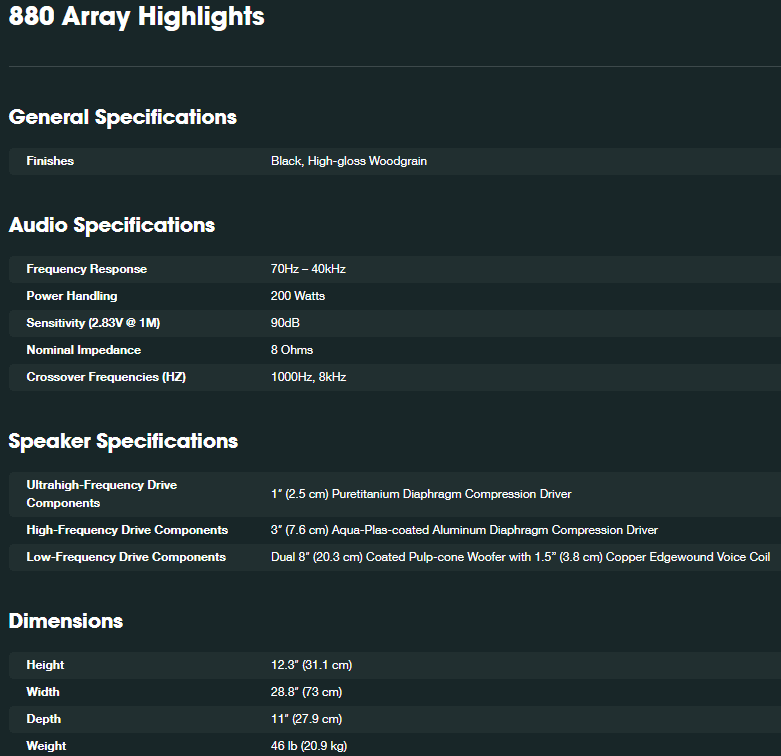Click the Dimensions section heading
The height and width of the screenshot is (756, 781).
(66, 621)
